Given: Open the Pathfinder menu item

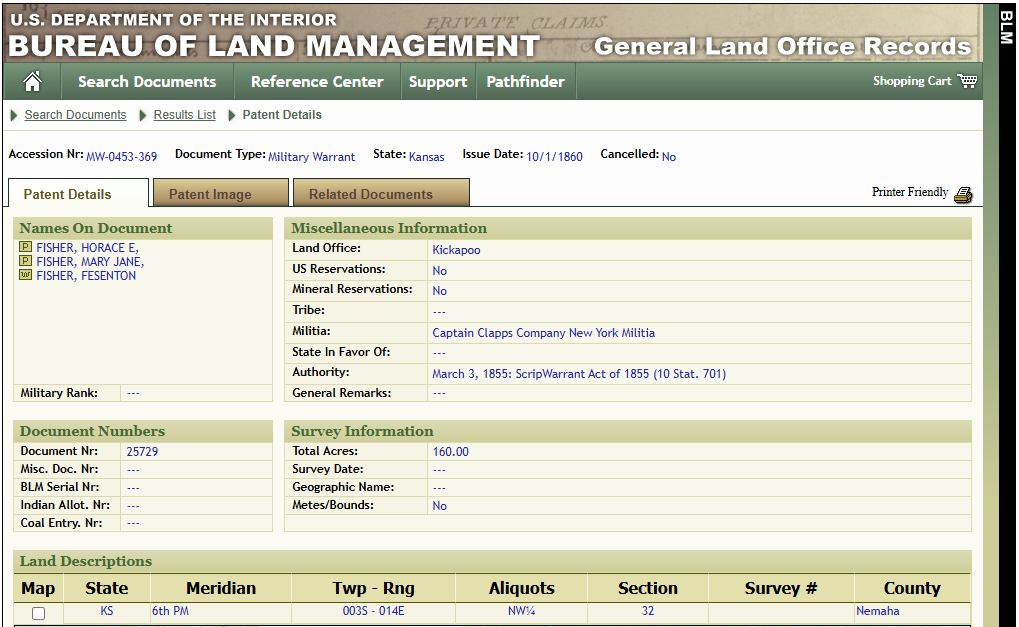Looking at the screenshot, I should click(525, 82).
